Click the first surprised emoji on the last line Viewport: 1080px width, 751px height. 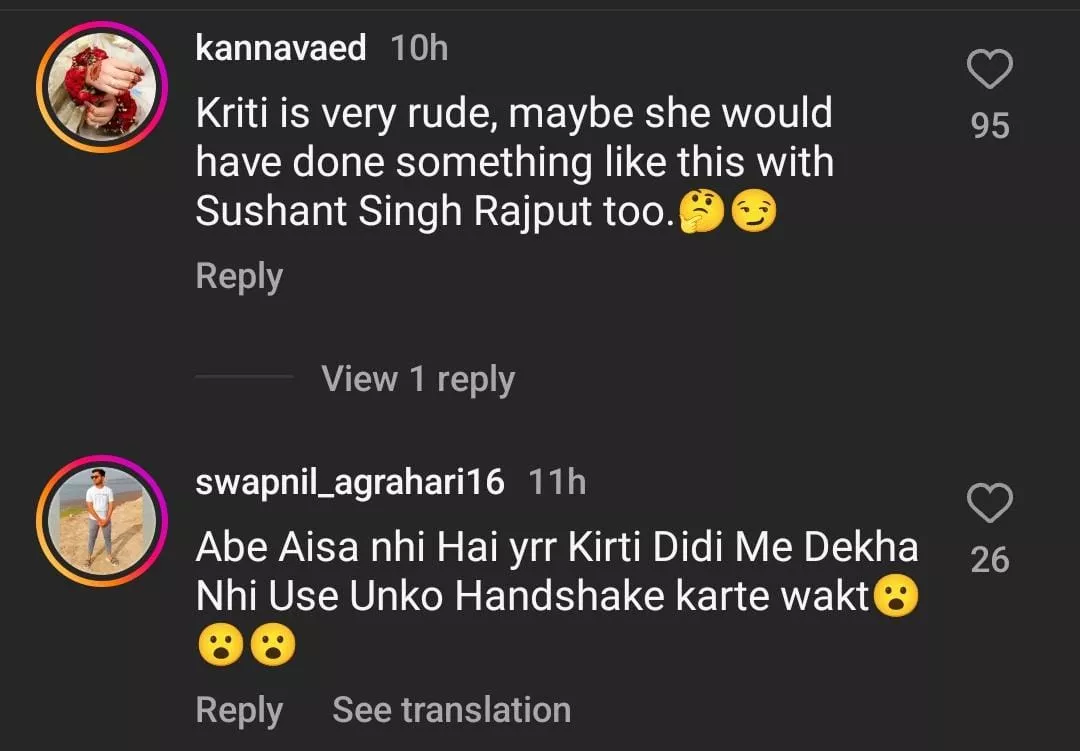click(220, 647)
